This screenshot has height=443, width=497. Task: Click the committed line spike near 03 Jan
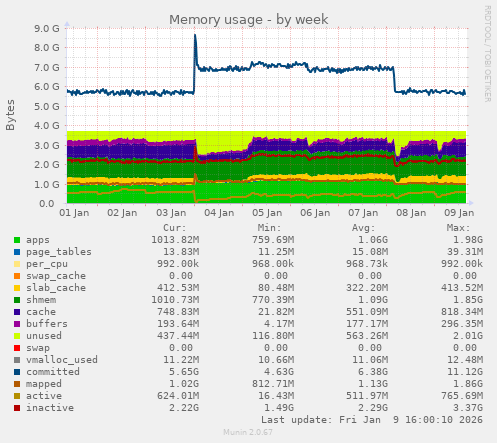tap(195, 36)
